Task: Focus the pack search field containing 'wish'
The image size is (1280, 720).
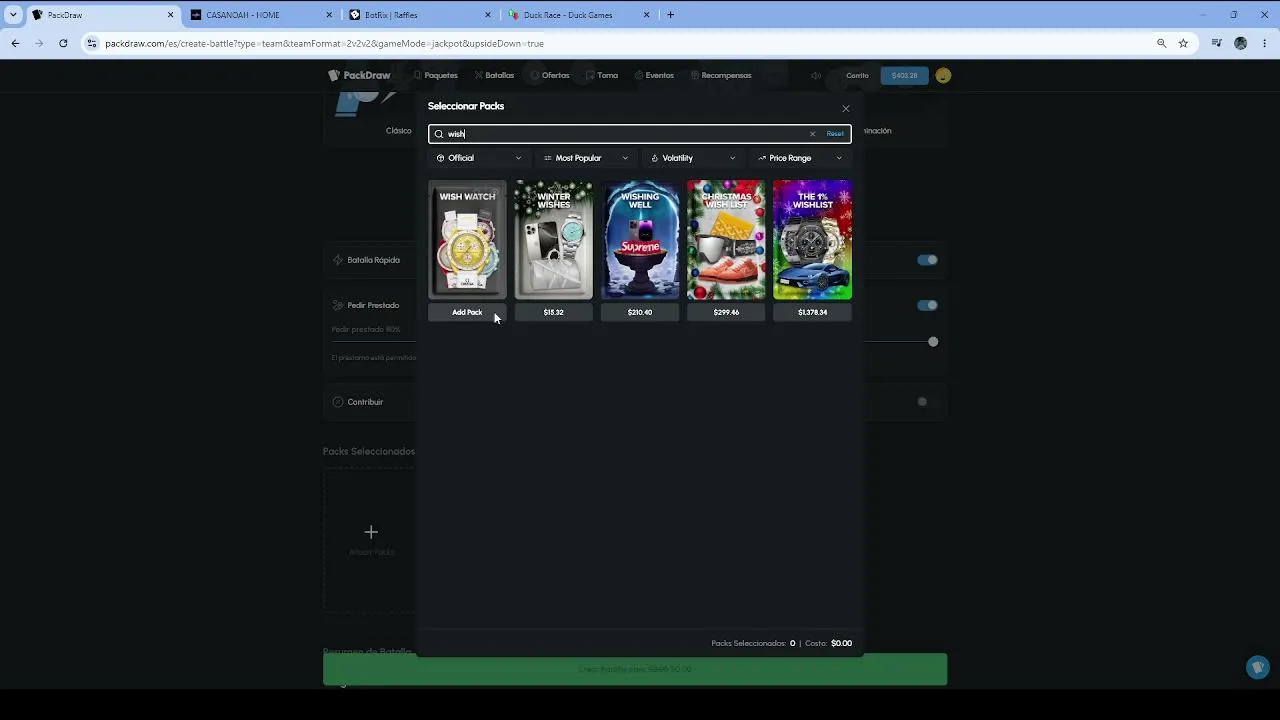Action: (x=639, y=134)
